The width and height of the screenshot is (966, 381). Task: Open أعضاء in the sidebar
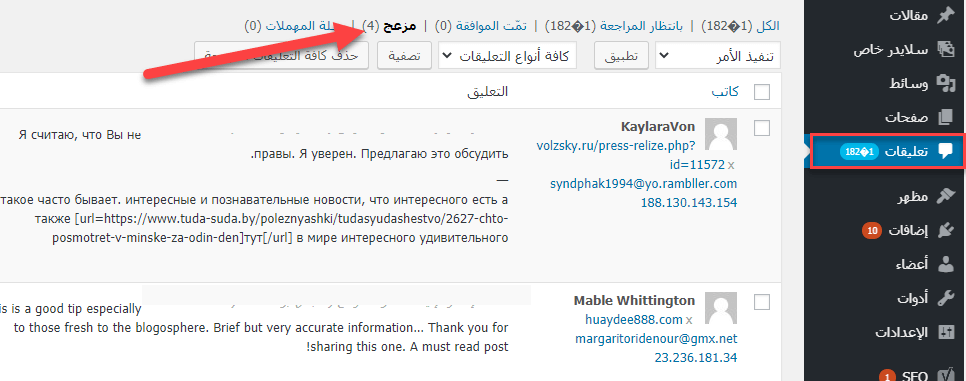point(912,264)
